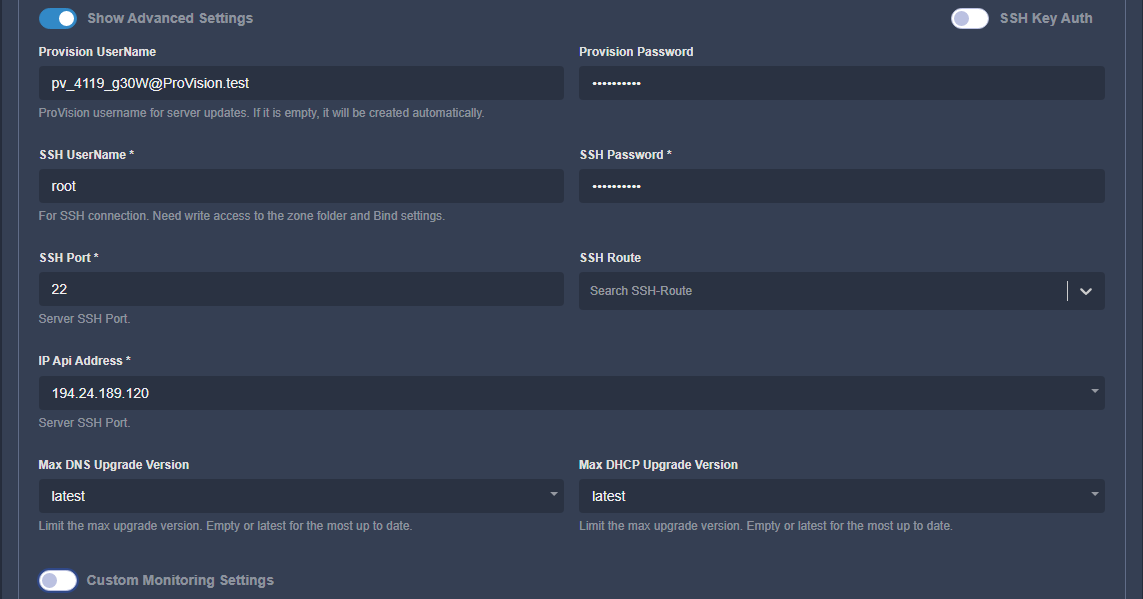
Task: Enable the SSH Key Auth switch
Action: (x=969, y=18)
